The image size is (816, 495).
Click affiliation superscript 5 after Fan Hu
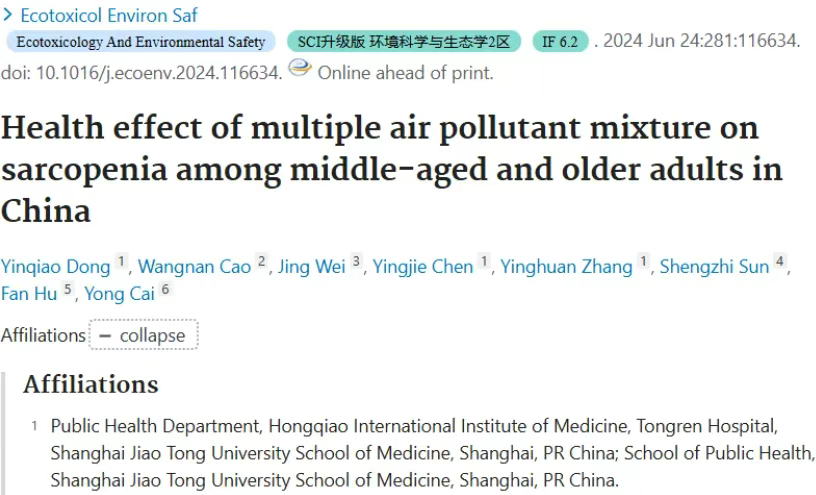(68, 288)
